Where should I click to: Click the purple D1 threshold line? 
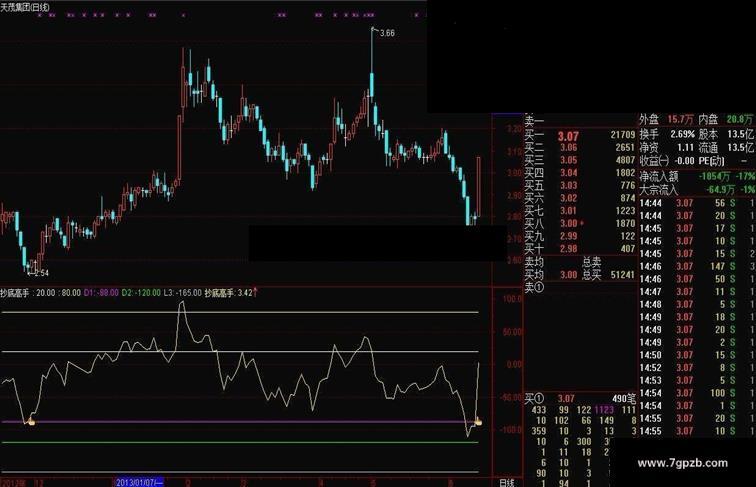(x=240, y=421)
